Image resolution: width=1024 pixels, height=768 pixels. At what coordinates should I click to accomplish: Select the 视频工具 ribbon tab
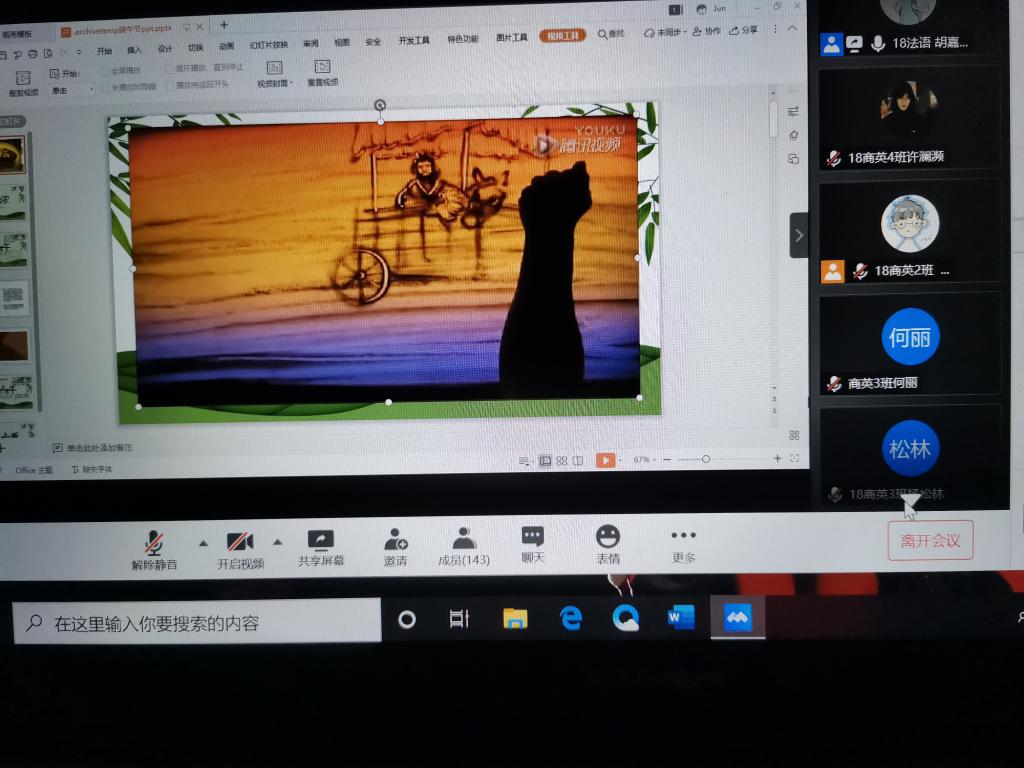562,36
